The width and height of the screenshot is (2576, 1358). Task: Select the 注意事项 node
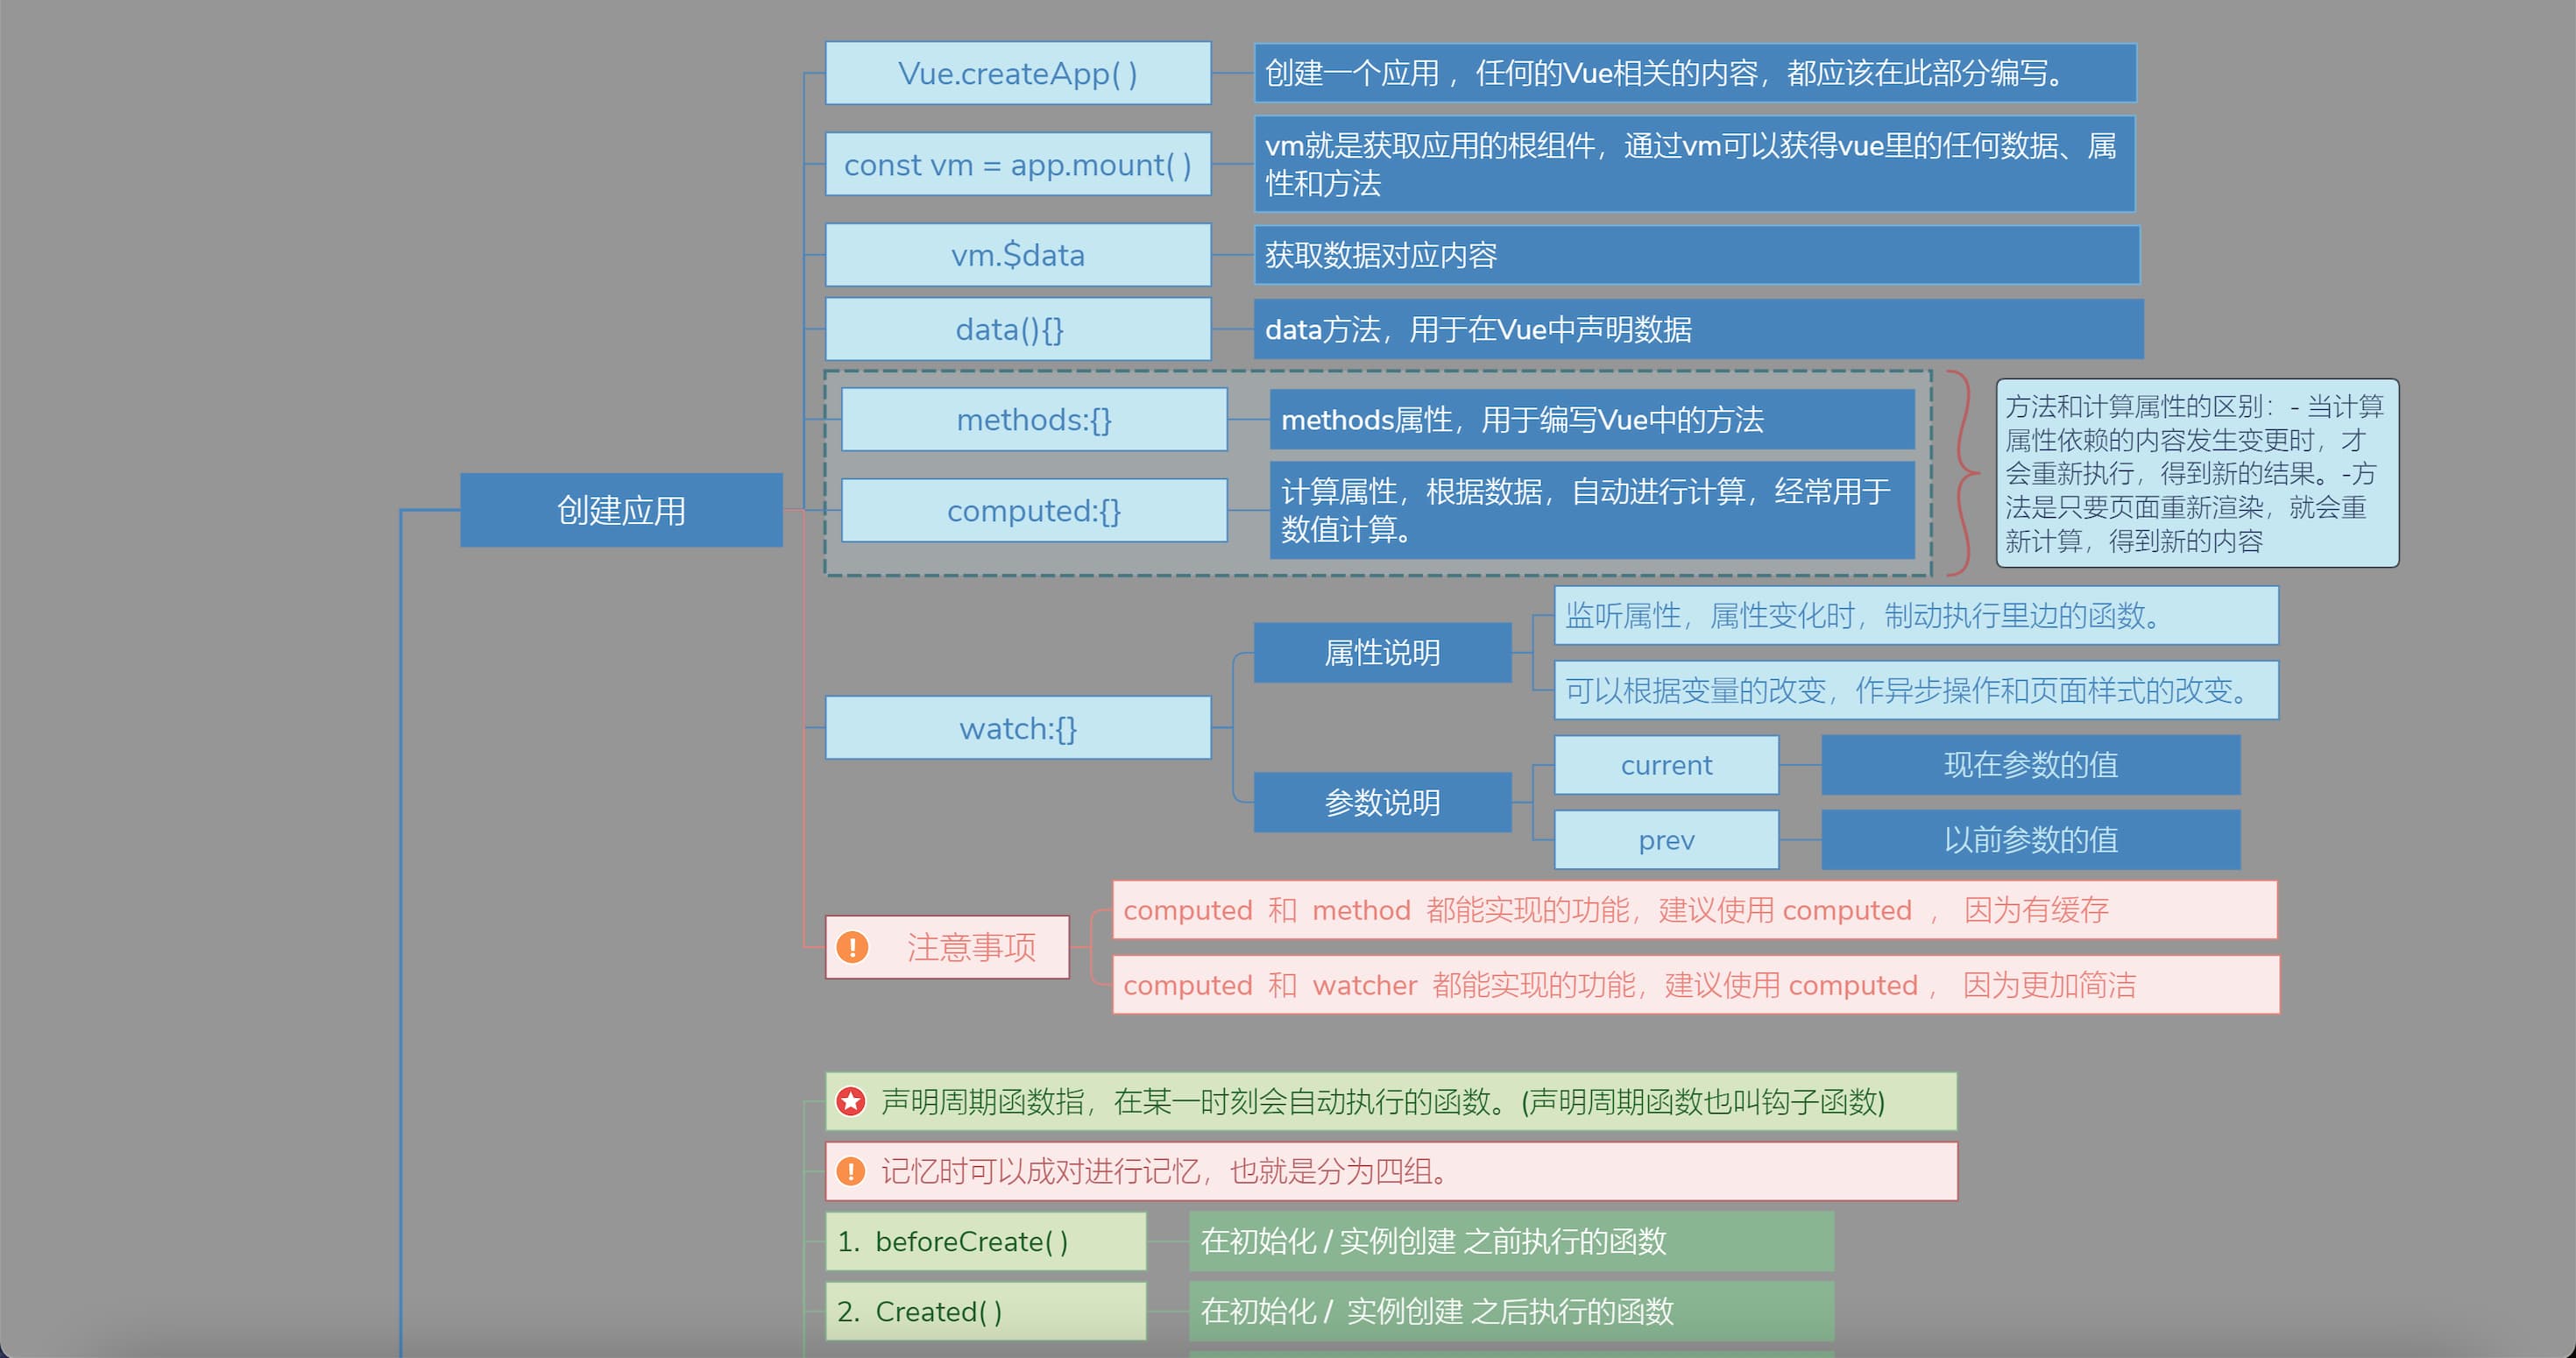click(x=947, y=947)
